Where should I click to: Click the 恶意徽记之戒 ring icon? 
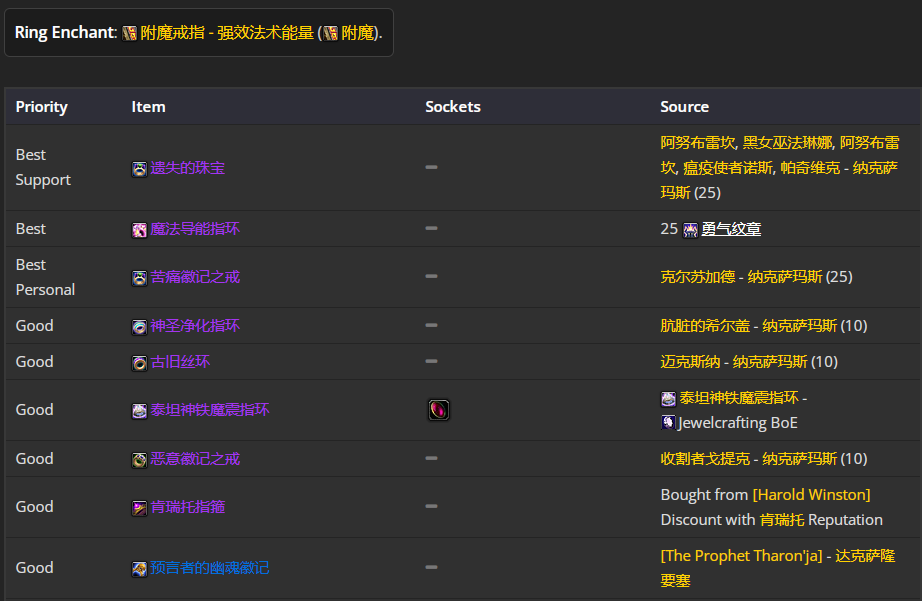pos(139,460)
